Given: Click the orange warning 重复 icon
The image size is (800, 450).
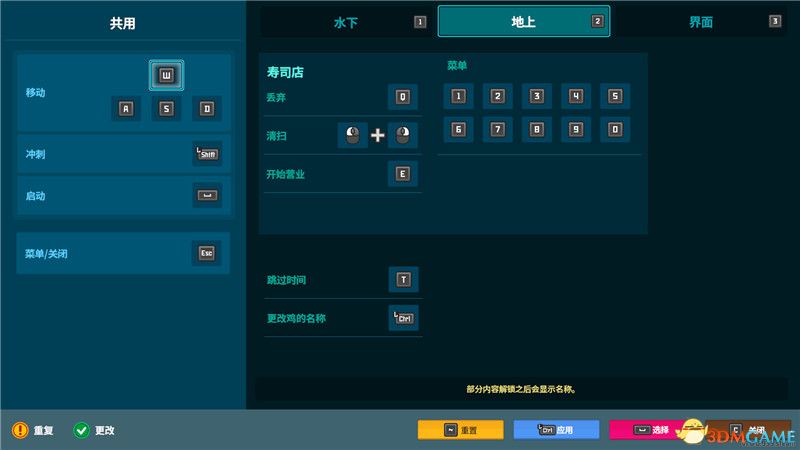Looking at the screenshot, I should pos(20,430).
